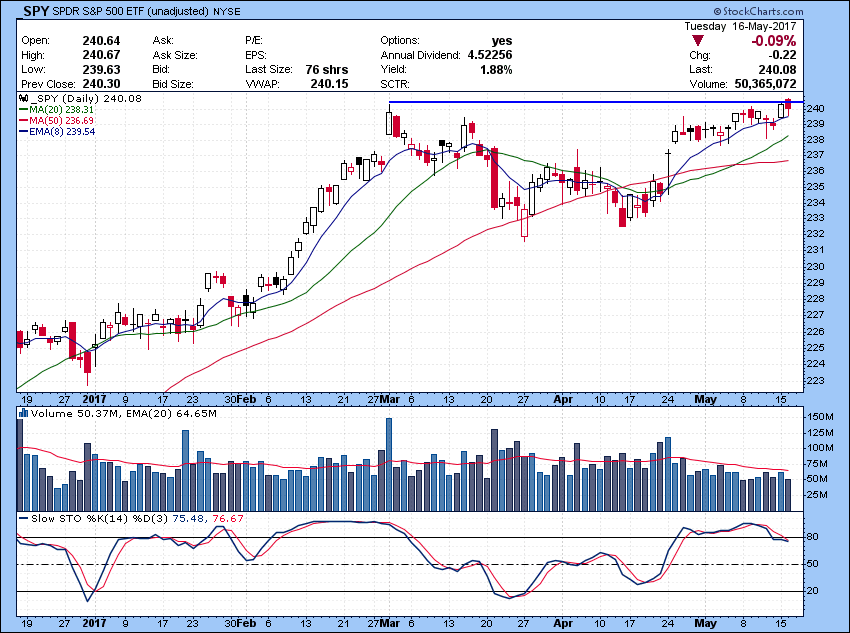Click the Ask Size label
This screenshot has height=633, width=850.
175,55
